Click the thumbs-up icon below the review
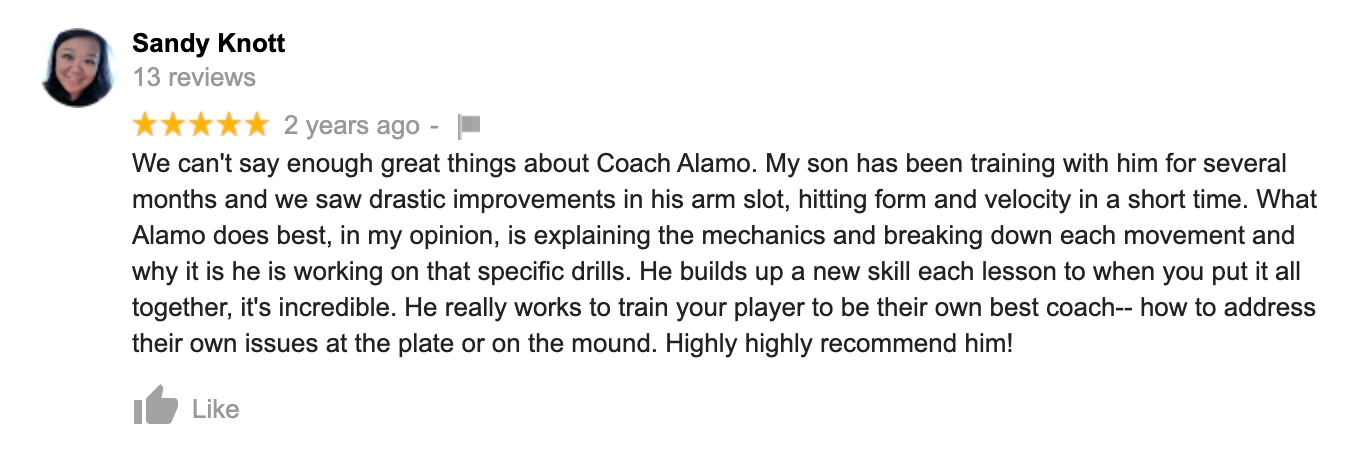1346x452 pixels. (x=155, y=408)
